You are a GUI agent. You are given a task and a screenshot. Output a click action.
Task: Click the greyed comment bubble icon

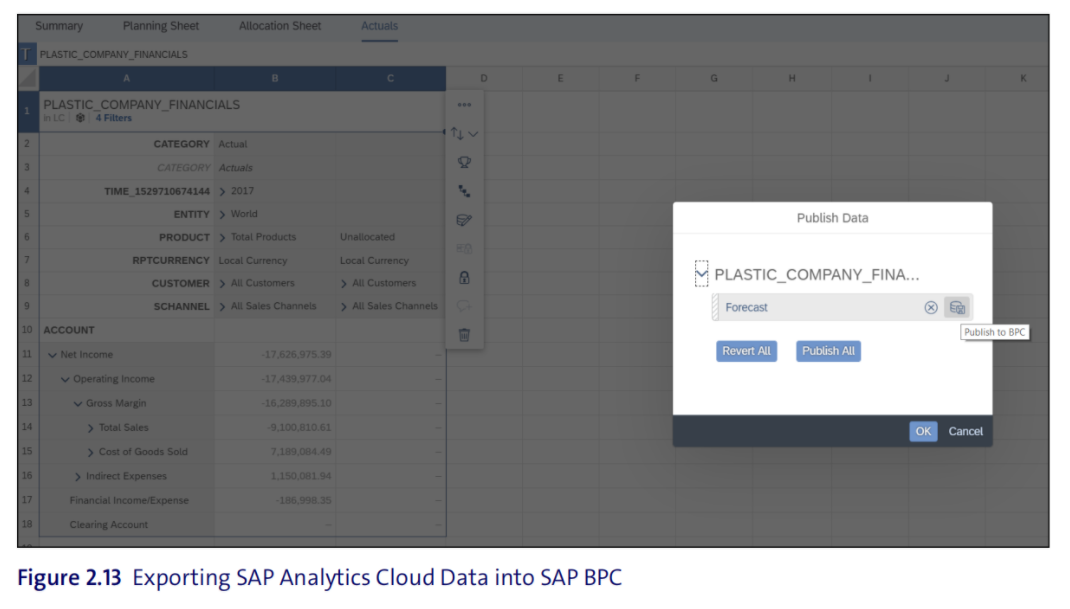[x=464, y=306]
